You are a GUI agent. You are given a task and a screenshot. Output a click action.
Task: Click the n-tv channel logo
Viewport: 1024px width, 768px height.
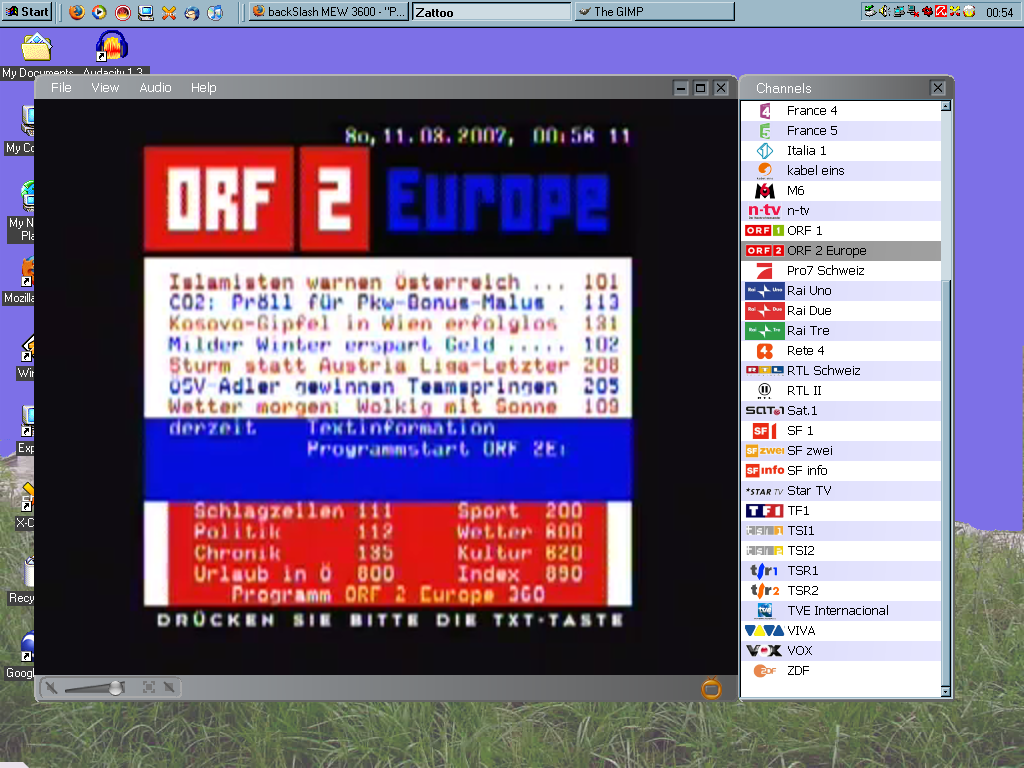(x=765, y=210)
